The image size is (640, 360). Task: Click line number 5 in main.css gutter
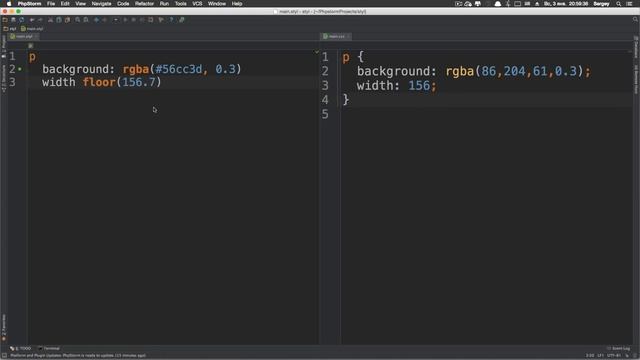(x=325, y=114)
